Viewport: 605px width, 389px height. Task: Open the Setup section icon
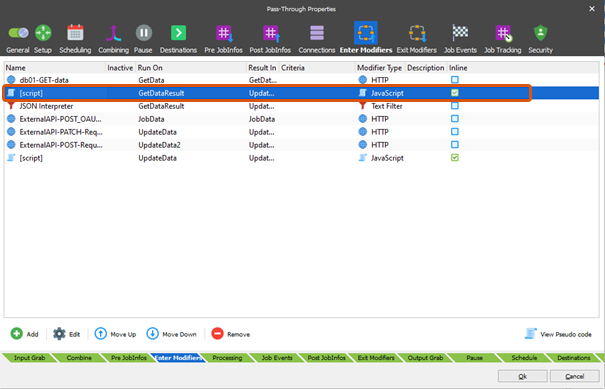tap(43, 33)
